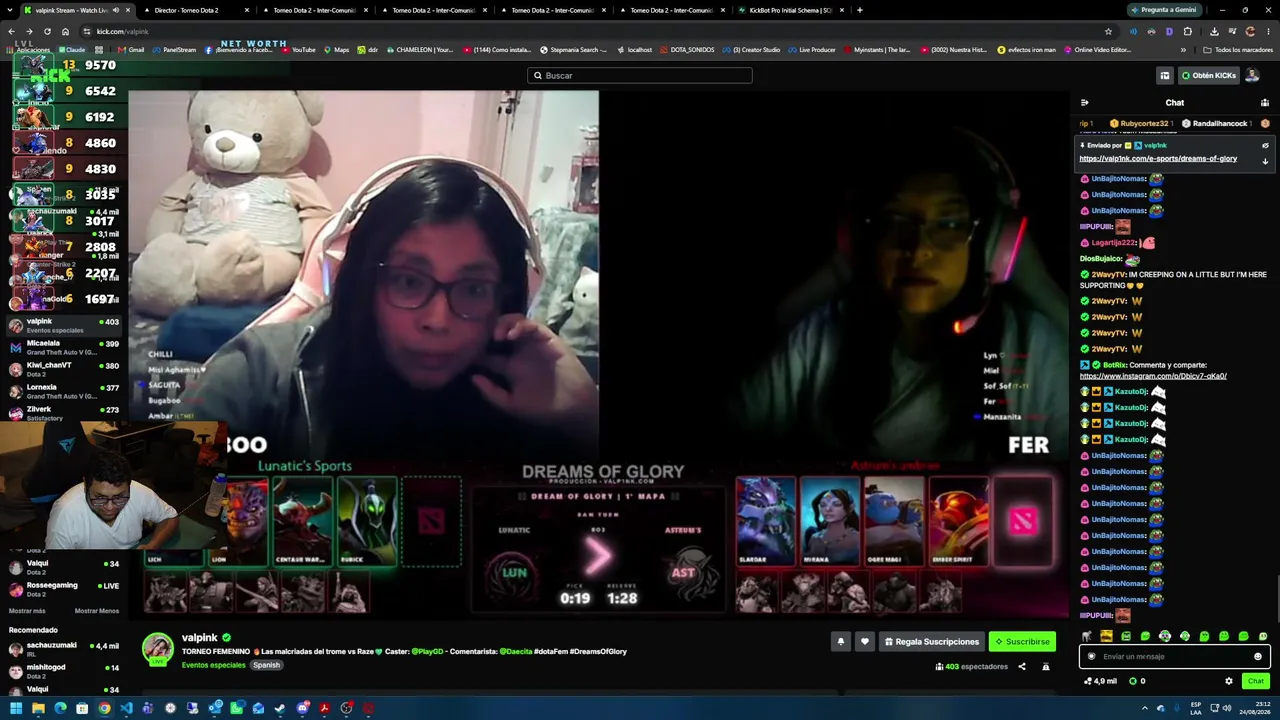This screenshot has width=1280, height=720.
Task: Open Chrome from the taskbar
Action: 104,708
